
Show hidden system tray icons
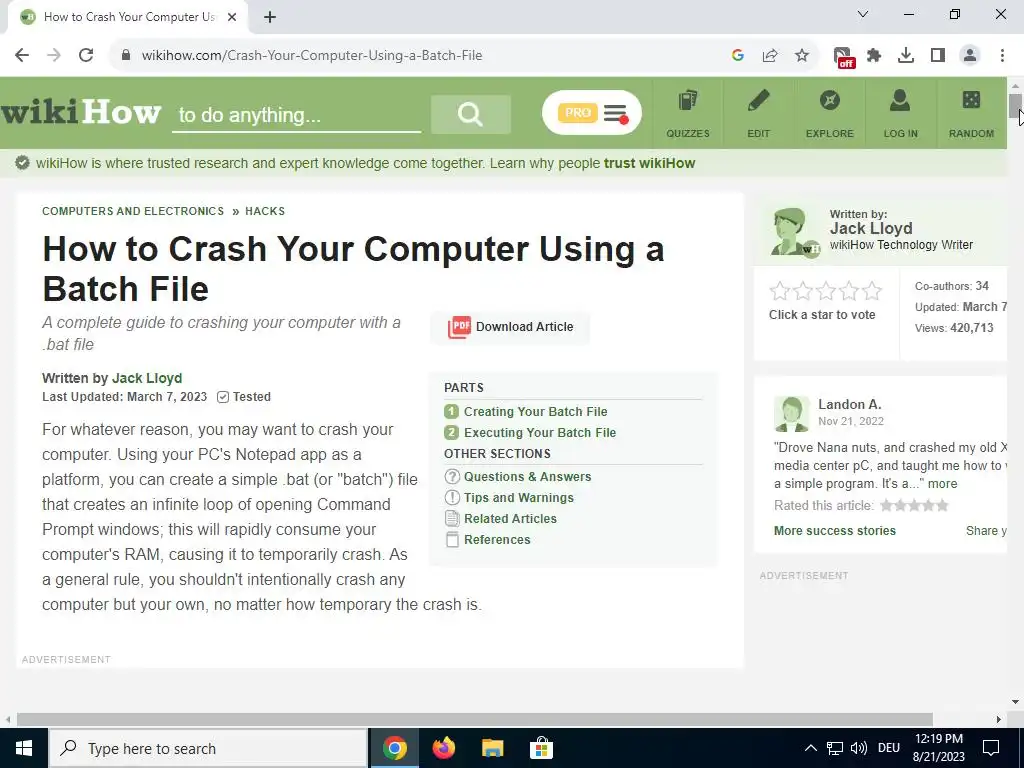point(810,748)
